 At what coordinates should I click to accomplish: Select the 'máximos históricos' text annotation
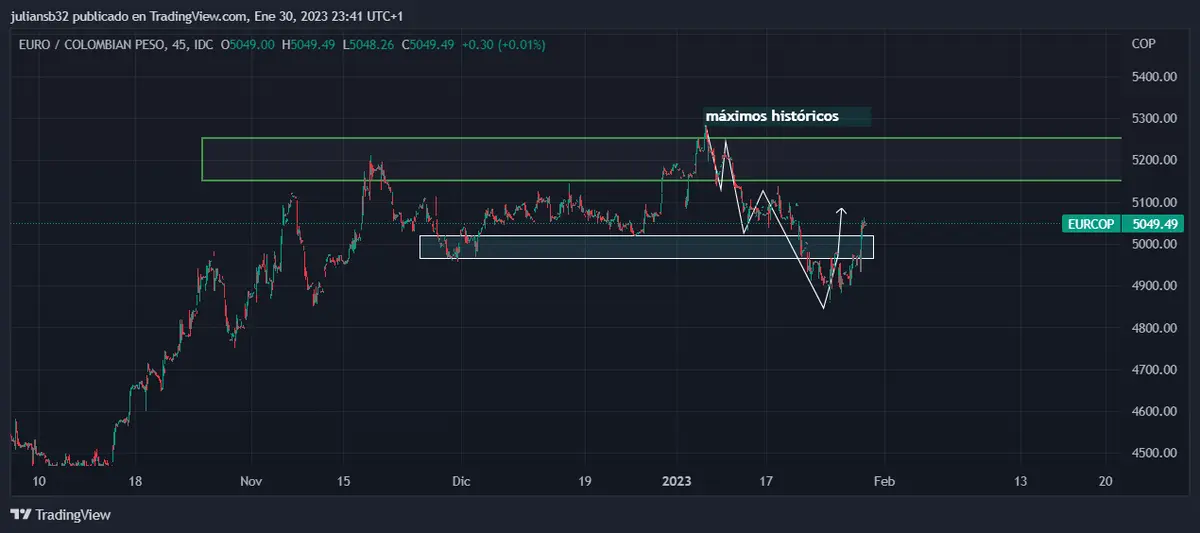[x=772, y=116]
